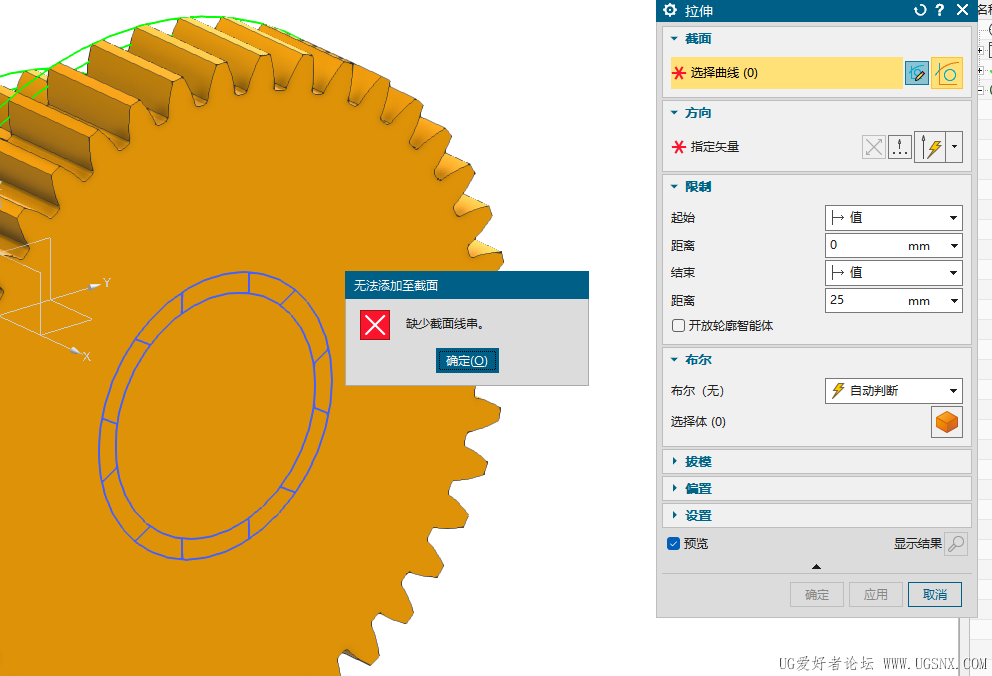Click the sketch section icon next to 选择曲线

[917, 73]
